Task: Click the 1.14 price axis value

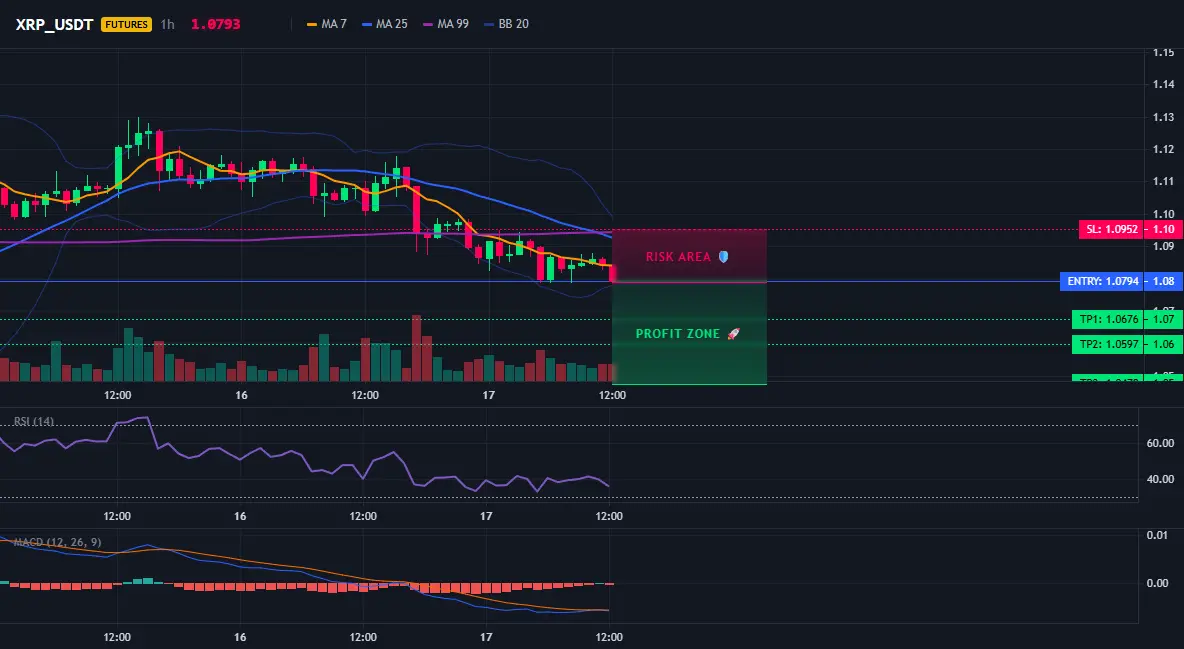Action: [x=1164, y=85]
